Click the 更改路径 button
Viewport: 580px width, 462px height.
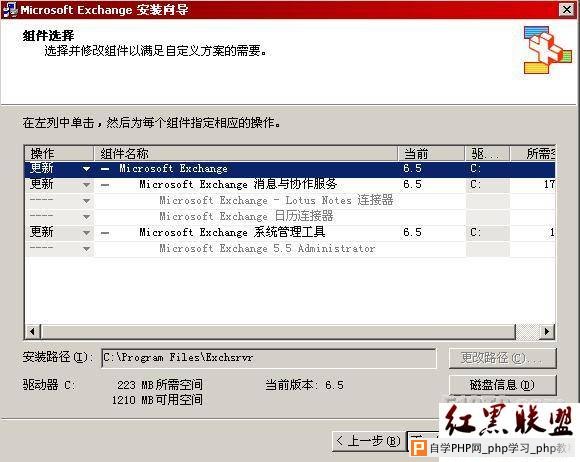[502, 358]
